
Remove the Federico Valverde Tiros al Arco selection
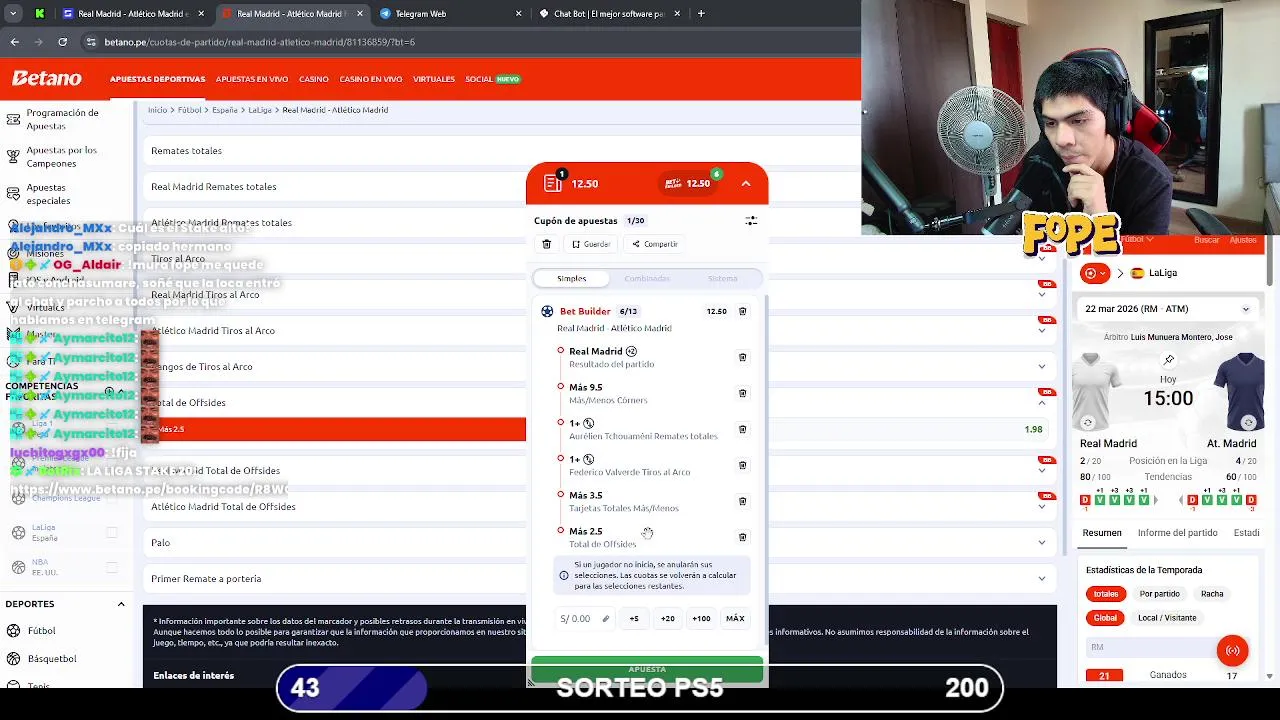pyautogui.click(x=742, y=465)
